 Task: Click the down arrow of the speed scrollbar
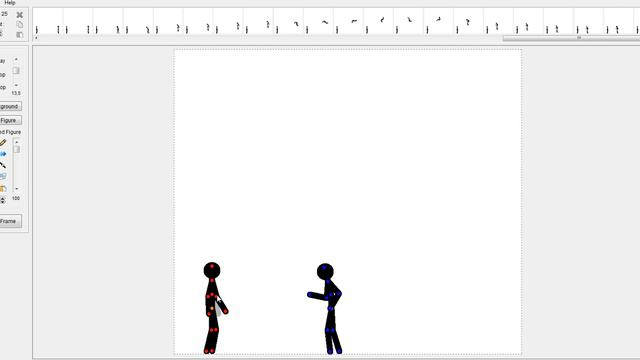[16, 85]
